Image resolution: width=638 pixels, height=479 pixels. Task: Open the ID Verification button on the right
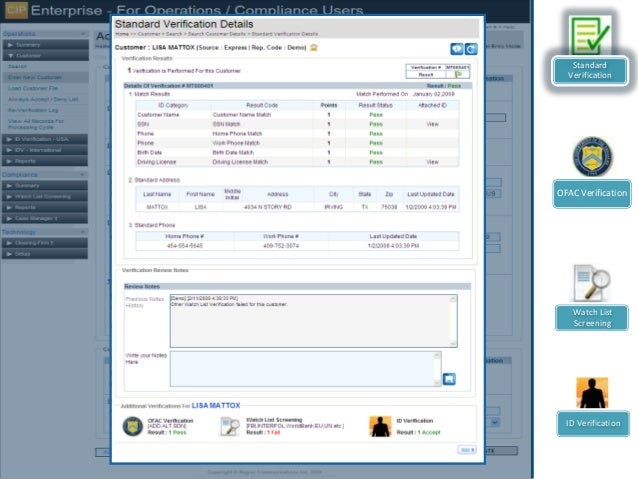593,423
